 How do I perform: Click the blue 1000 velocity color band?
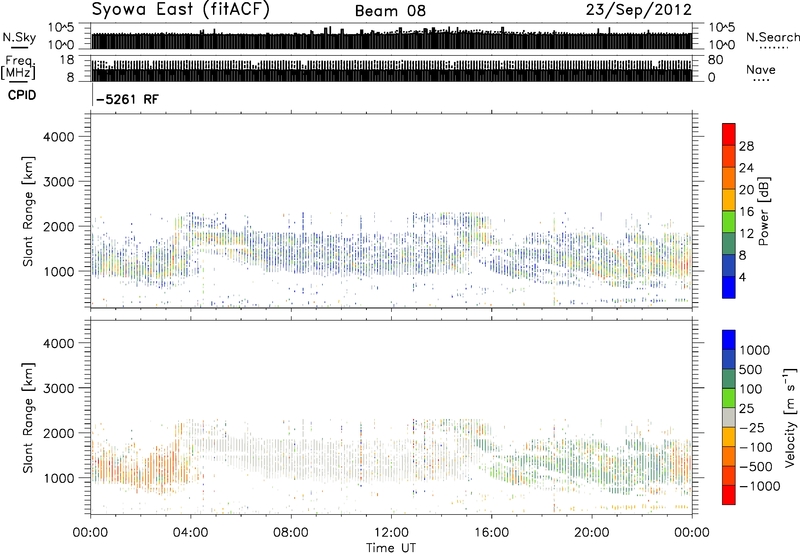click(729, 340)
